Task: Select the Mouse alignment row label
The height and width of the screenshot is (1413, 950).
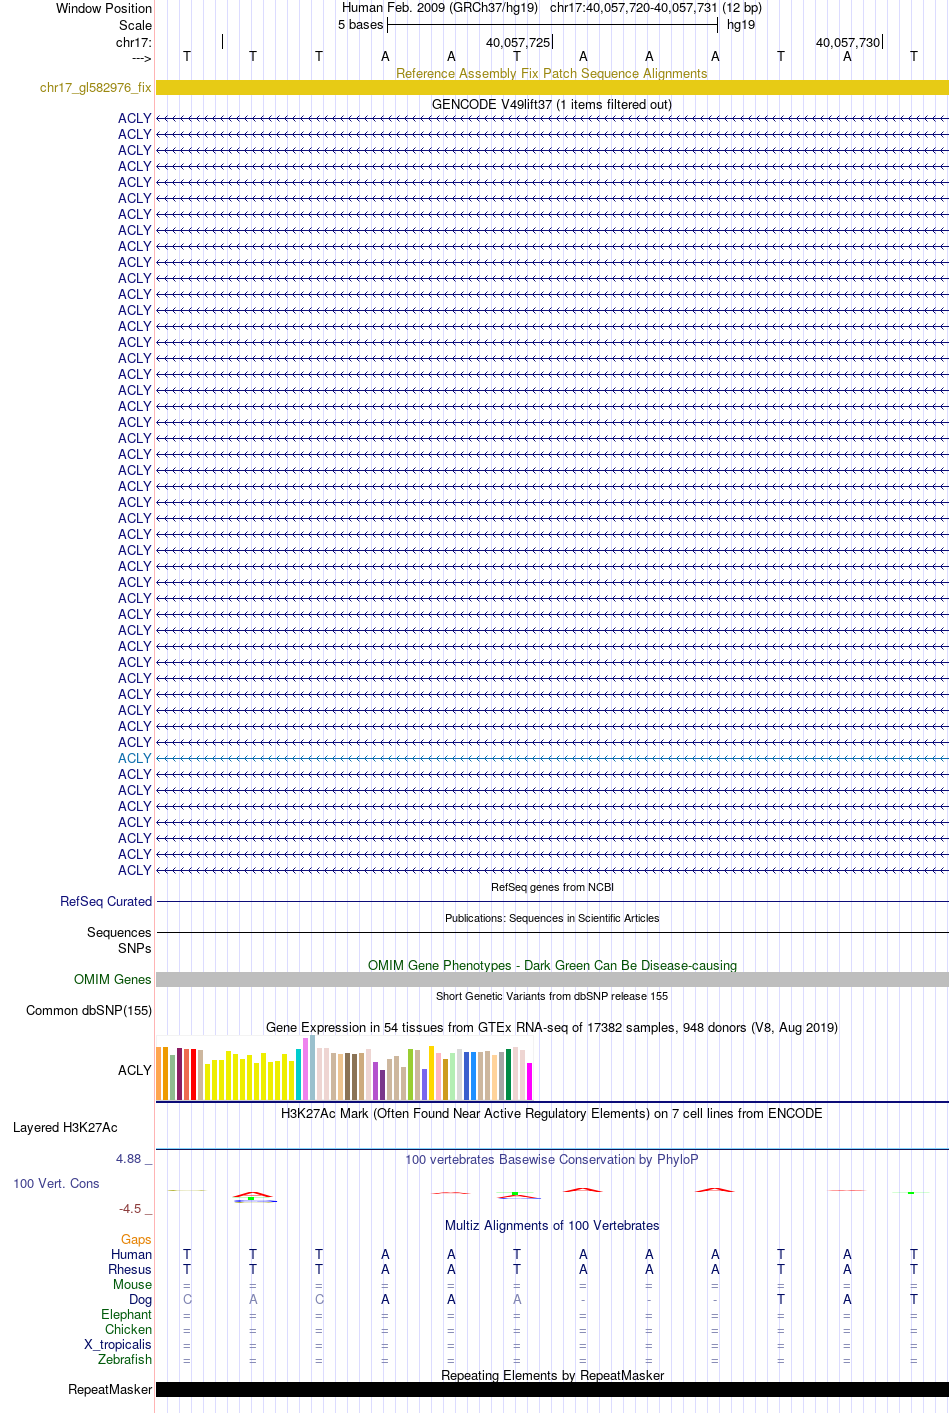Action: (x=133, y=1284)
